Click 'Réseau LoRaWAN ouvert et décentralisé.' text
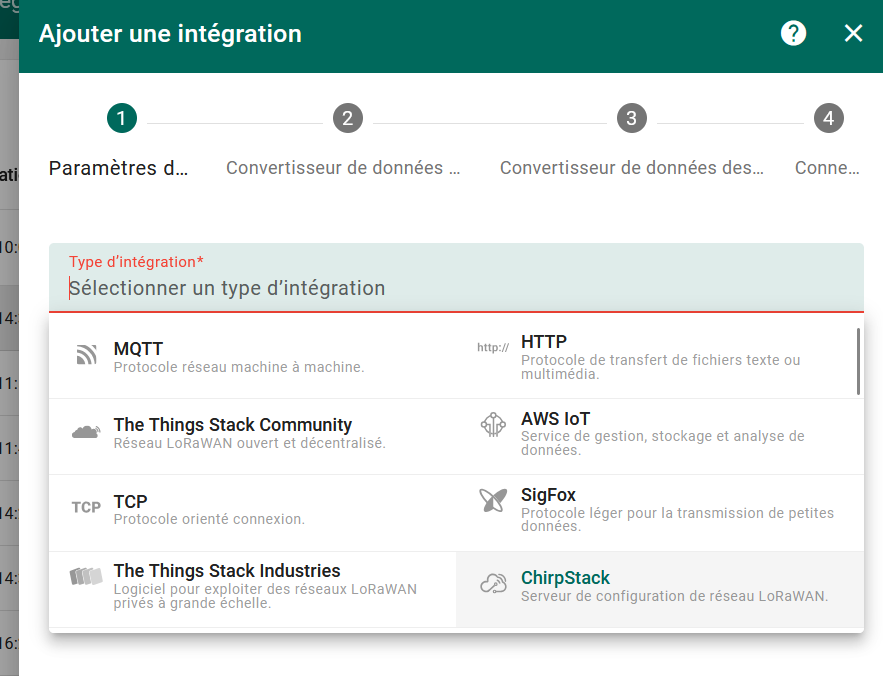The height and width of the screenshot is (676, 883). [x=249, y=443]
